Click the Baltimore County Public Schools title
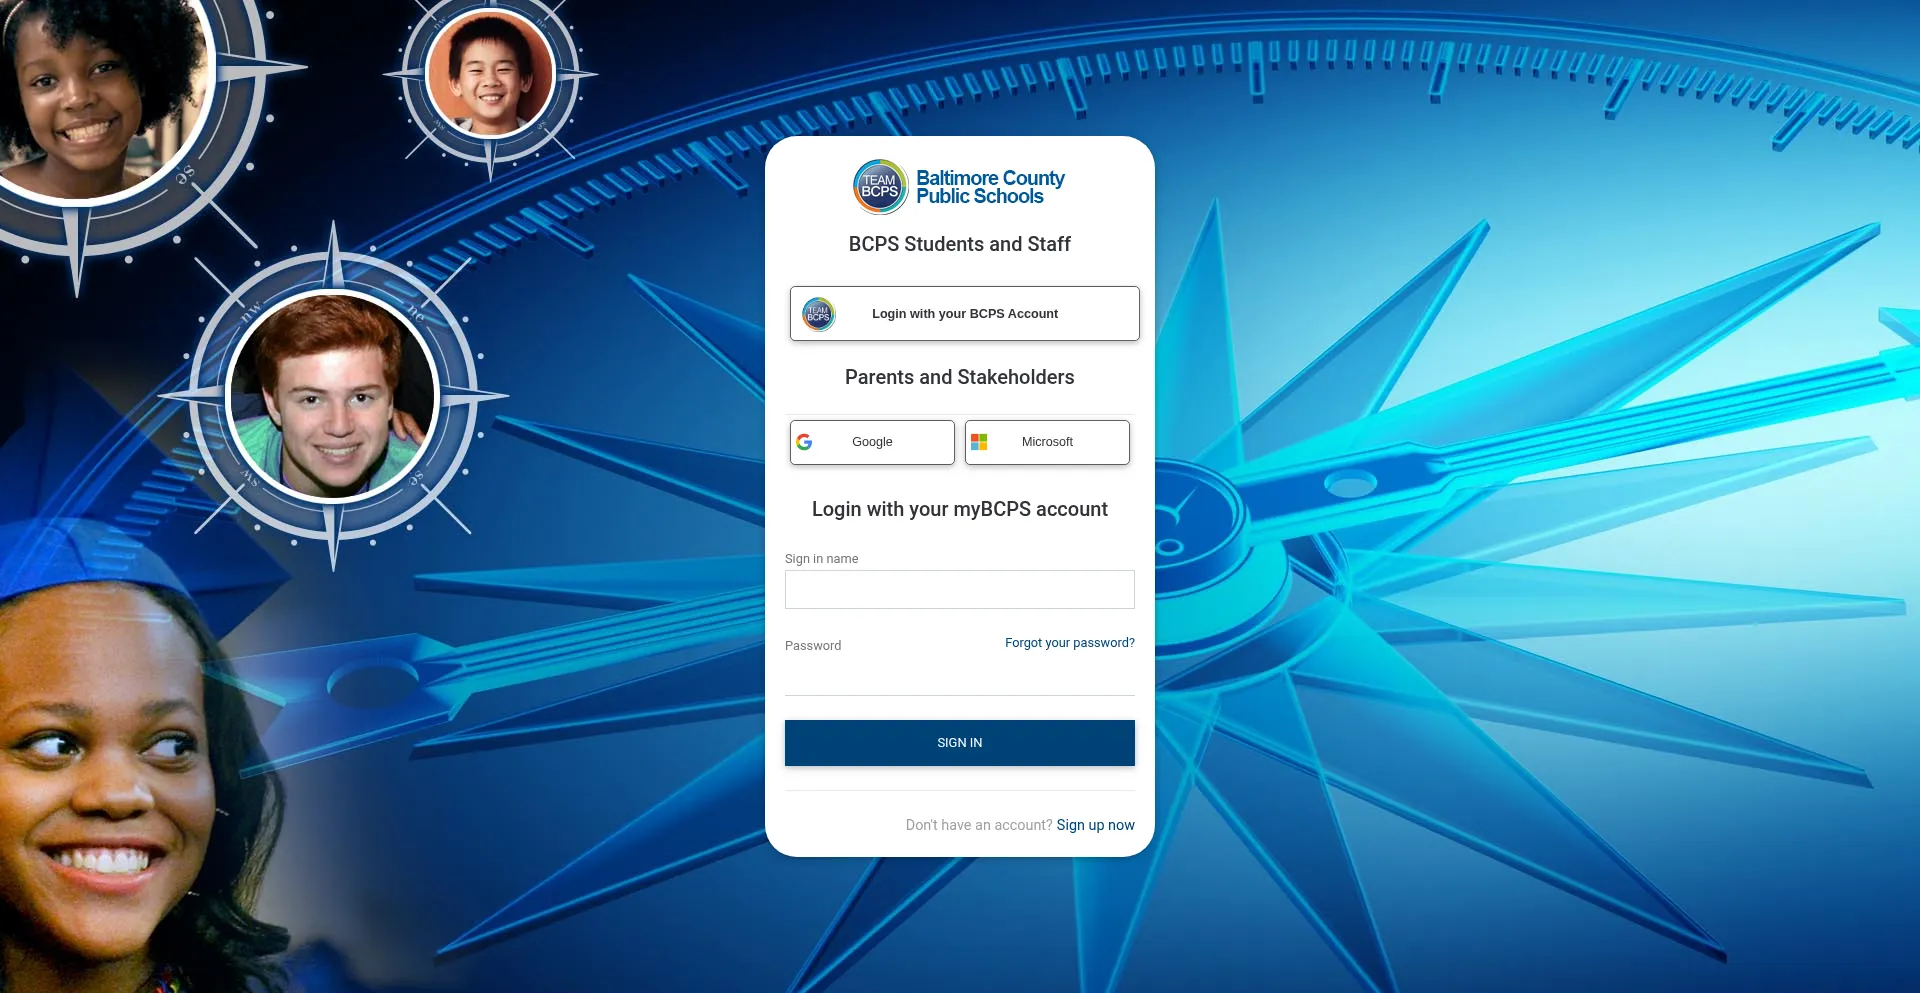 coord(990,187)
